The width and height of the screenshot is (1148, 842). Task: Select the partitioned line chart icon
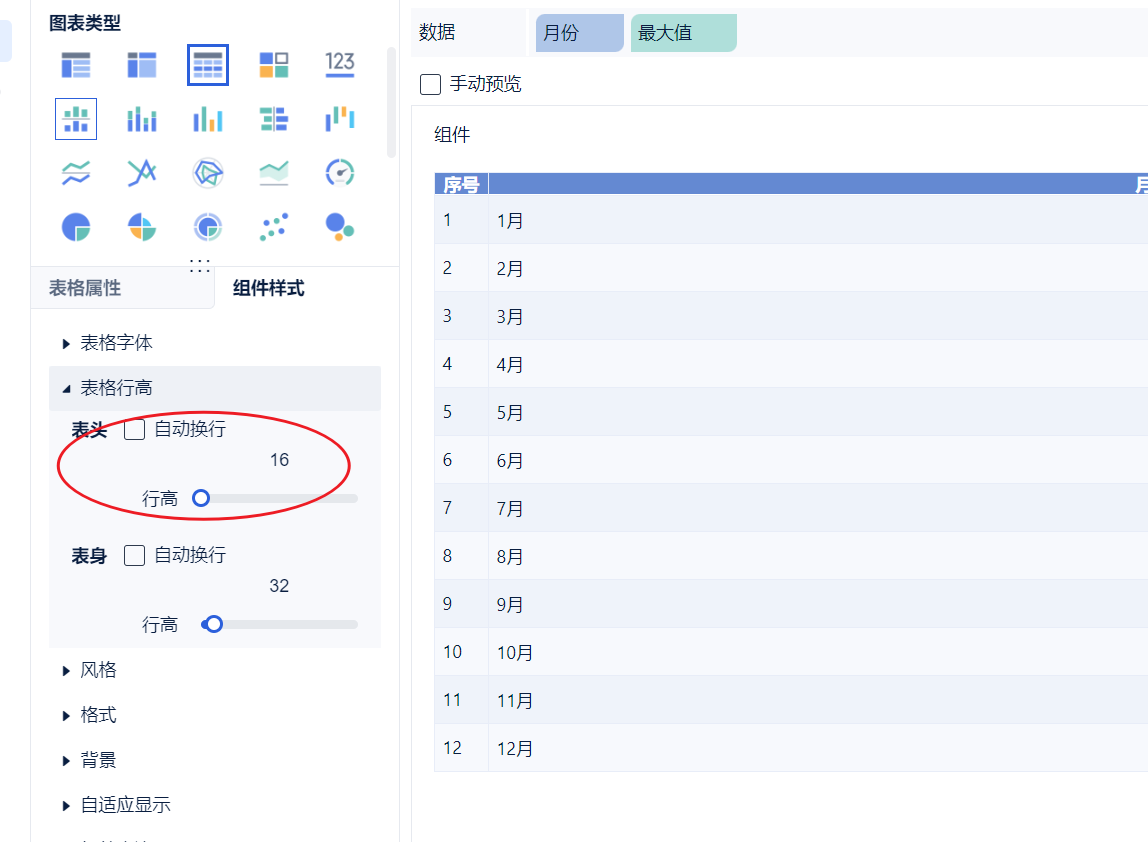(76, 174)
